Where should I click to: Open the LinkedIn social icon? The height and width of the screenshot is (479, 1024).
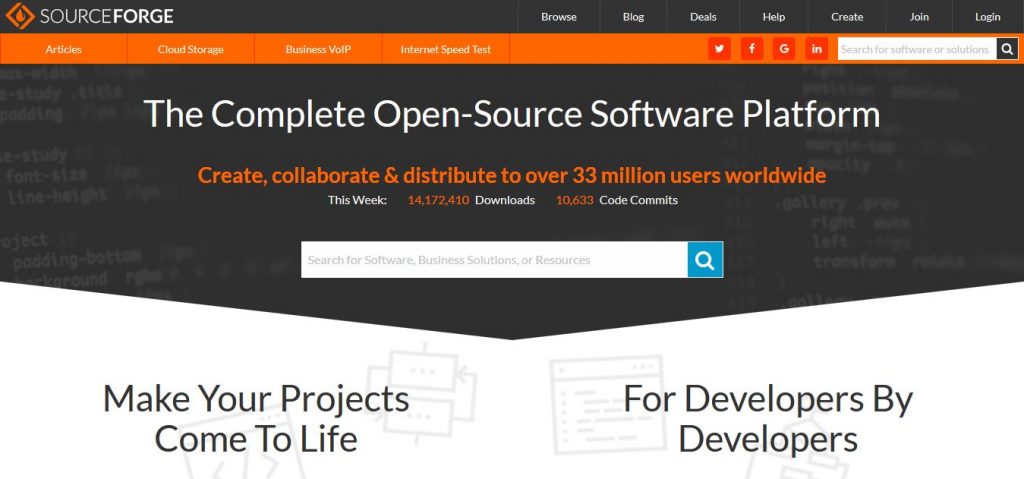pos(816,49)
